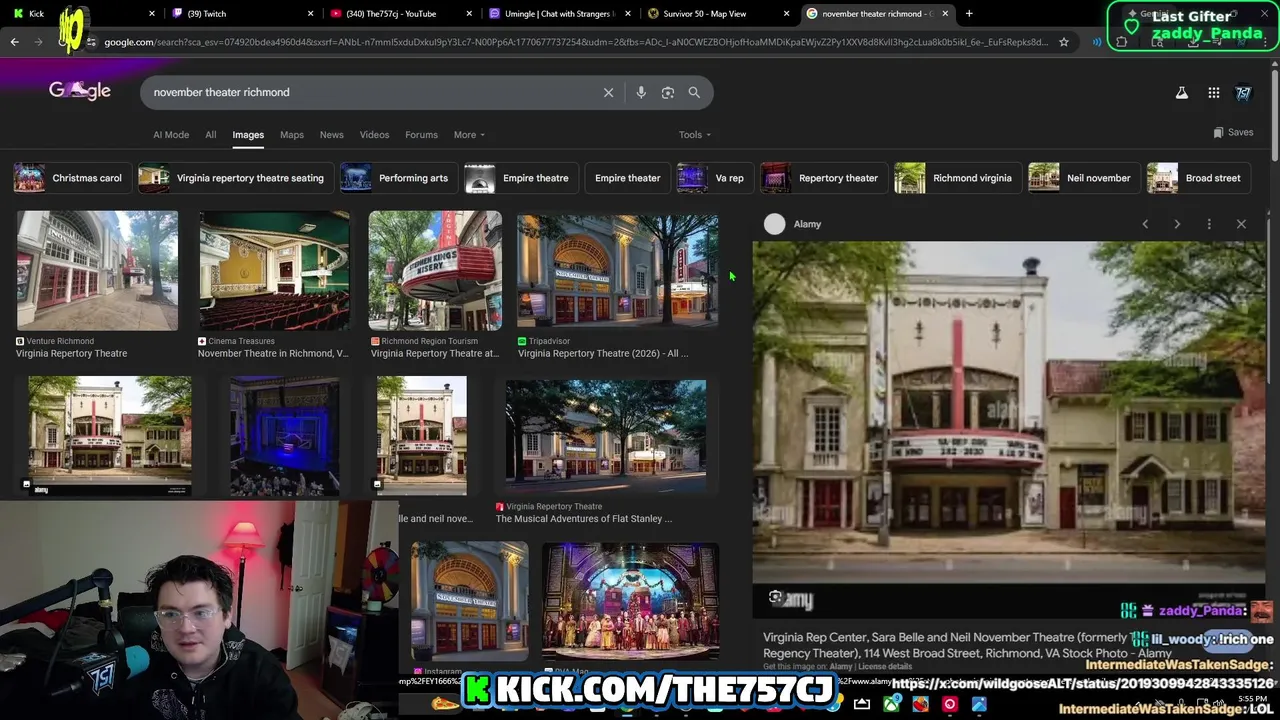Open the Flat Stanley musical thumbnail

606,436
